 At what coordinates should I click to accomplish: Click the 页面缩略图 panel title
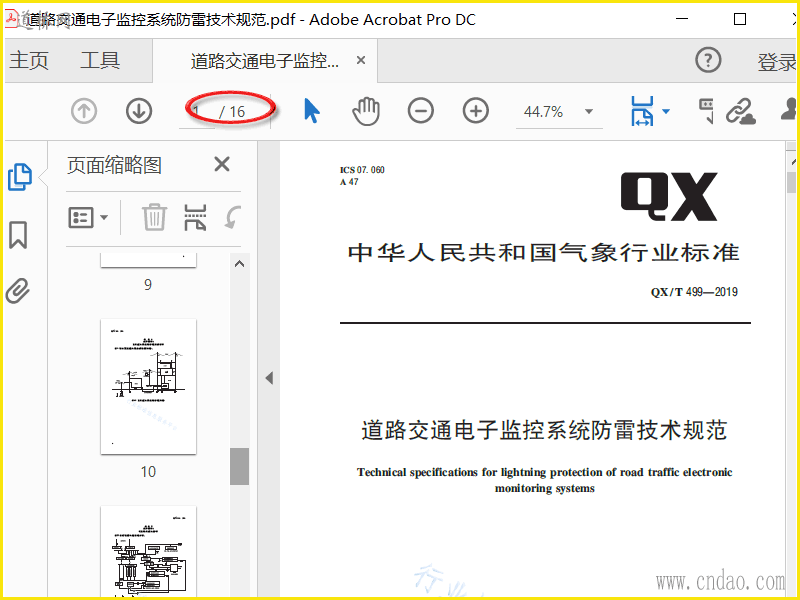click(114, 165)
